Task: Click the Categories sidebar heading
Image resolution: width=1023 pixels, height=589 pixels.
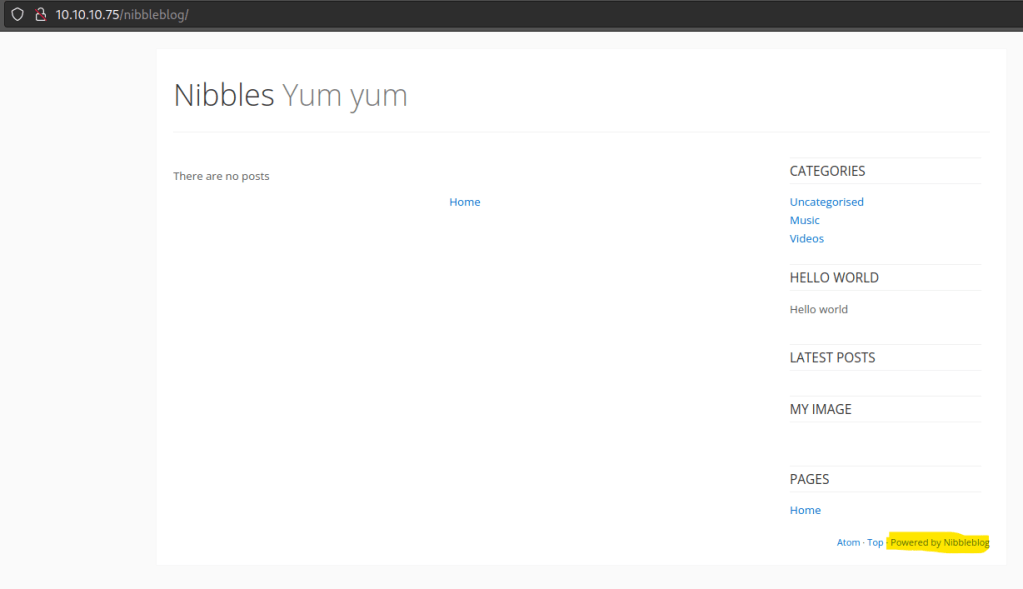Action: pyautogui.click(x=827, y=171)
